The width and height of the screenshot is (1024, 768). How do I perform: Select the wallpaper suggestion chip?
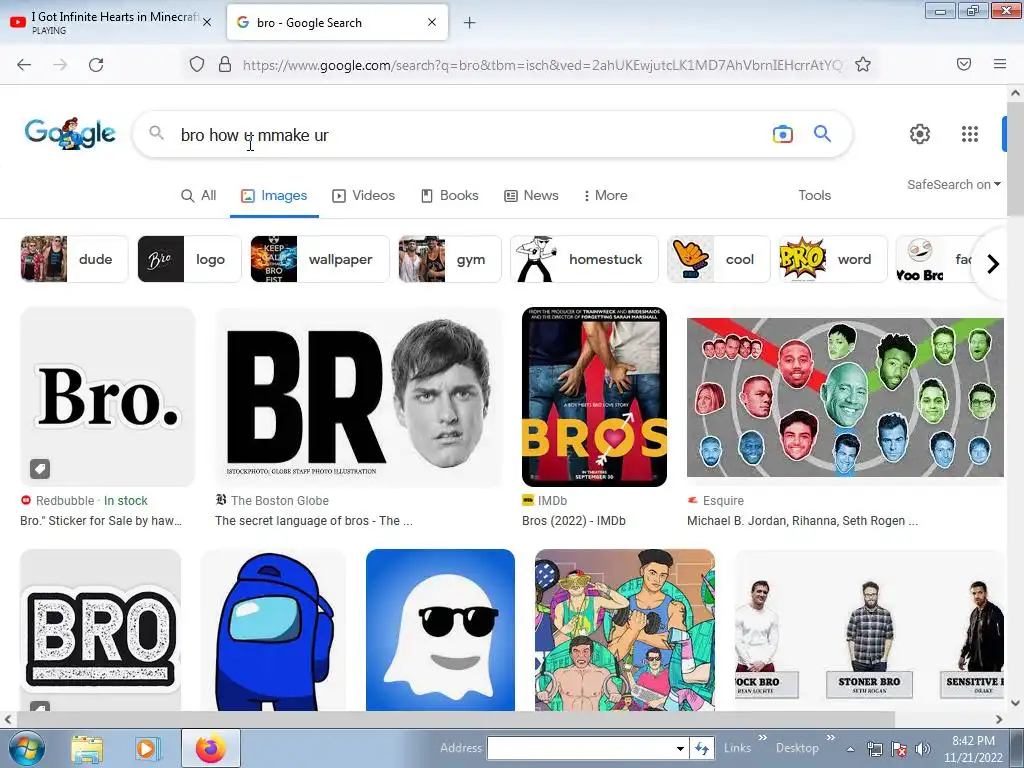(319, 259)
